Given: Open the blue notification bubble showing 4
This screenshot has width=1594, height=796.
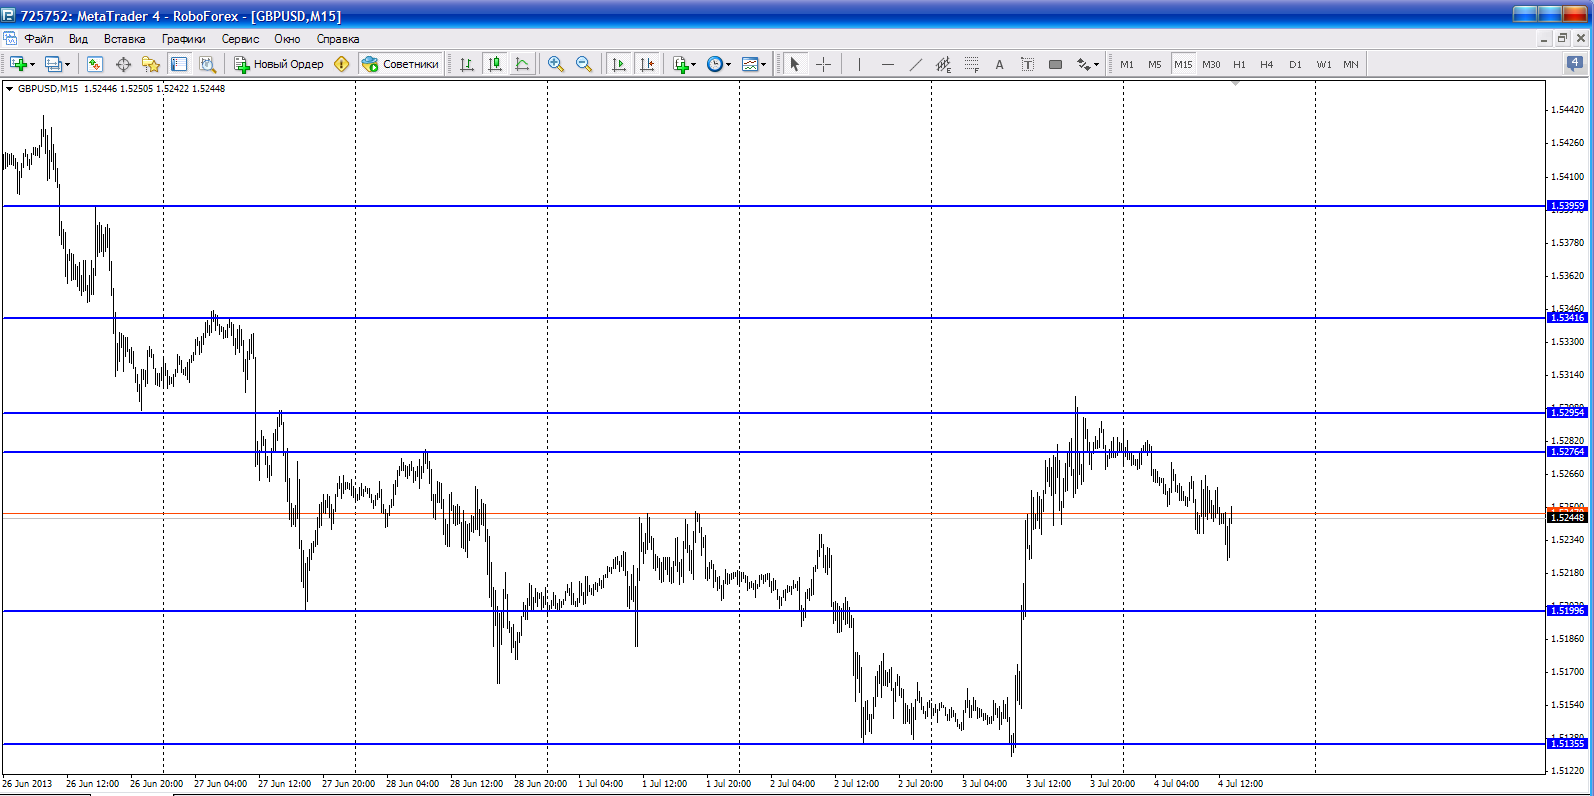Looking at the screenshot, I should click(1575, 63).
